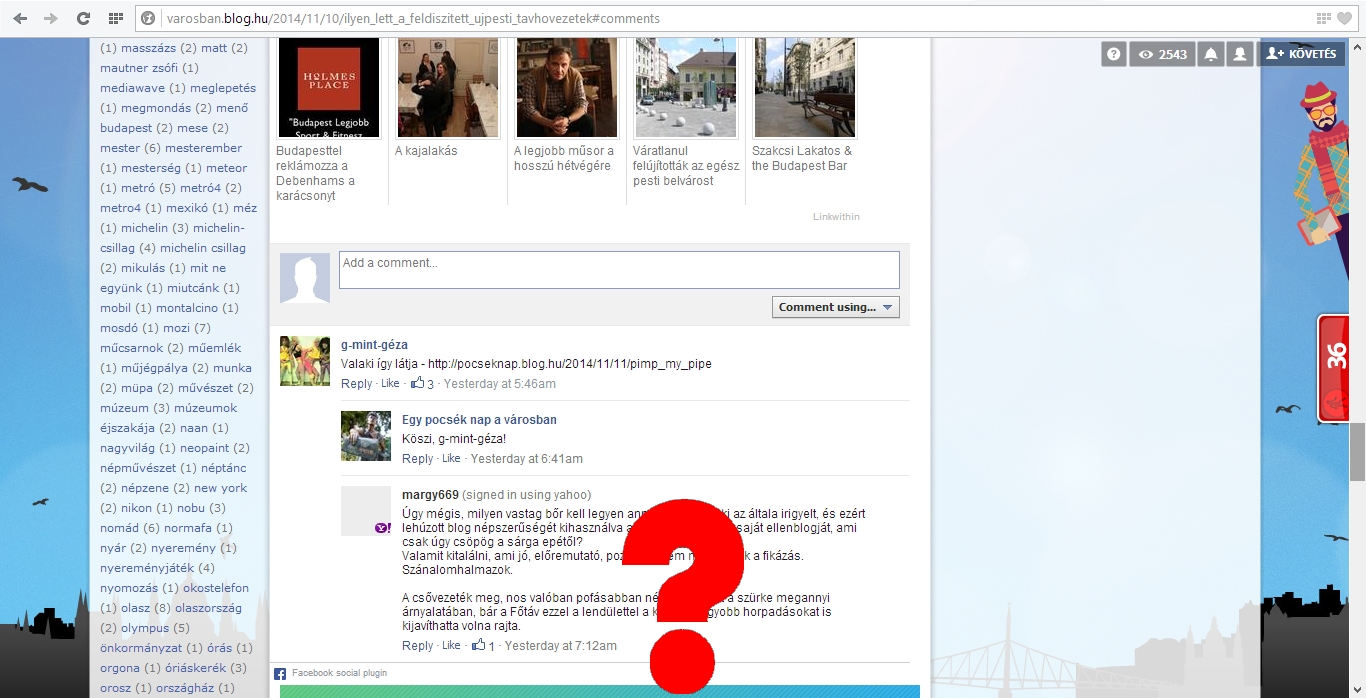Open Egy pocsék nap a városban profile

[479, 420]
